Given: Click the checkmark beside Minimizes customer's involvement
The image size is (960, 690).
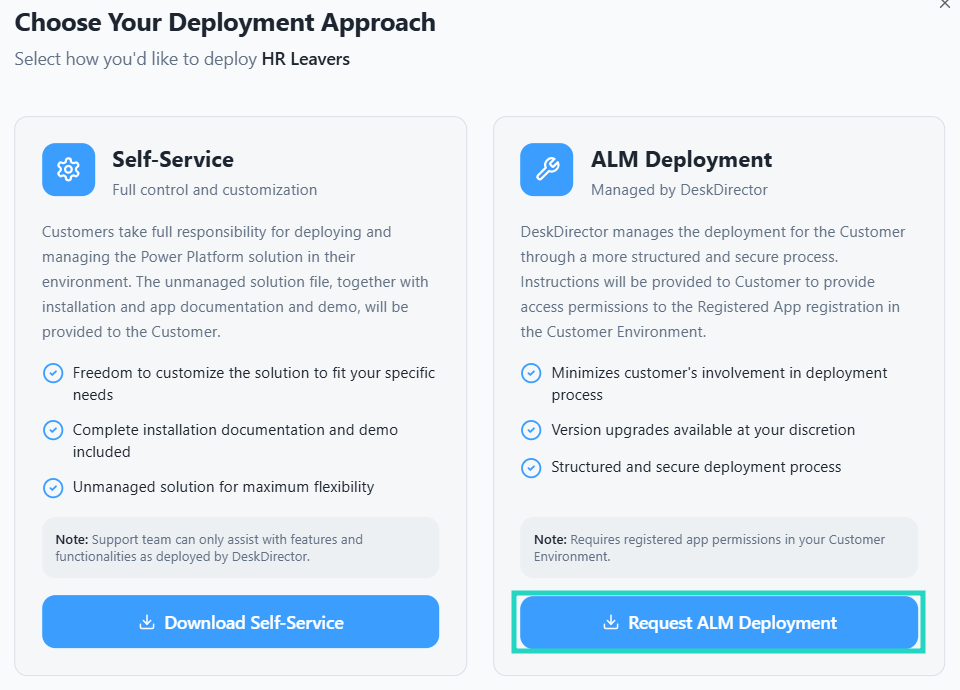Looking at the screenshot, I should tap(531, 373).
